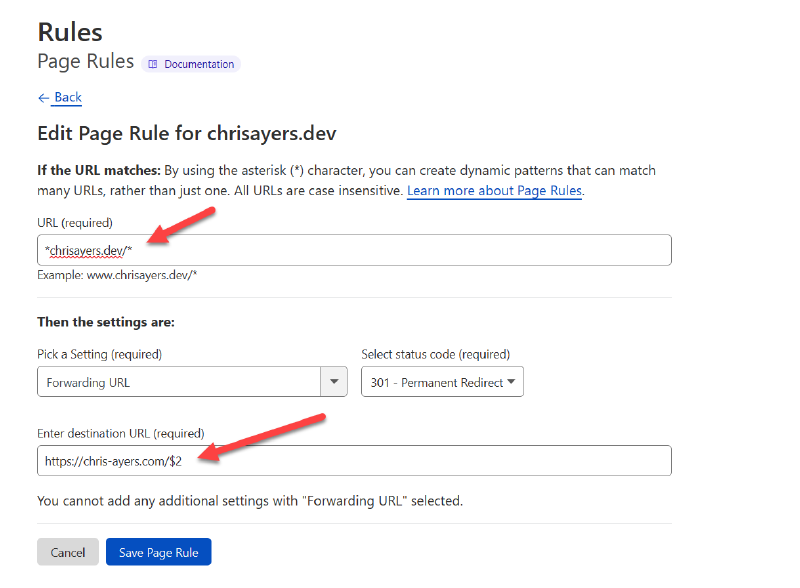Open the Documentation badge link
Screen dimensions: 800x588
click(x=191, y=64)
